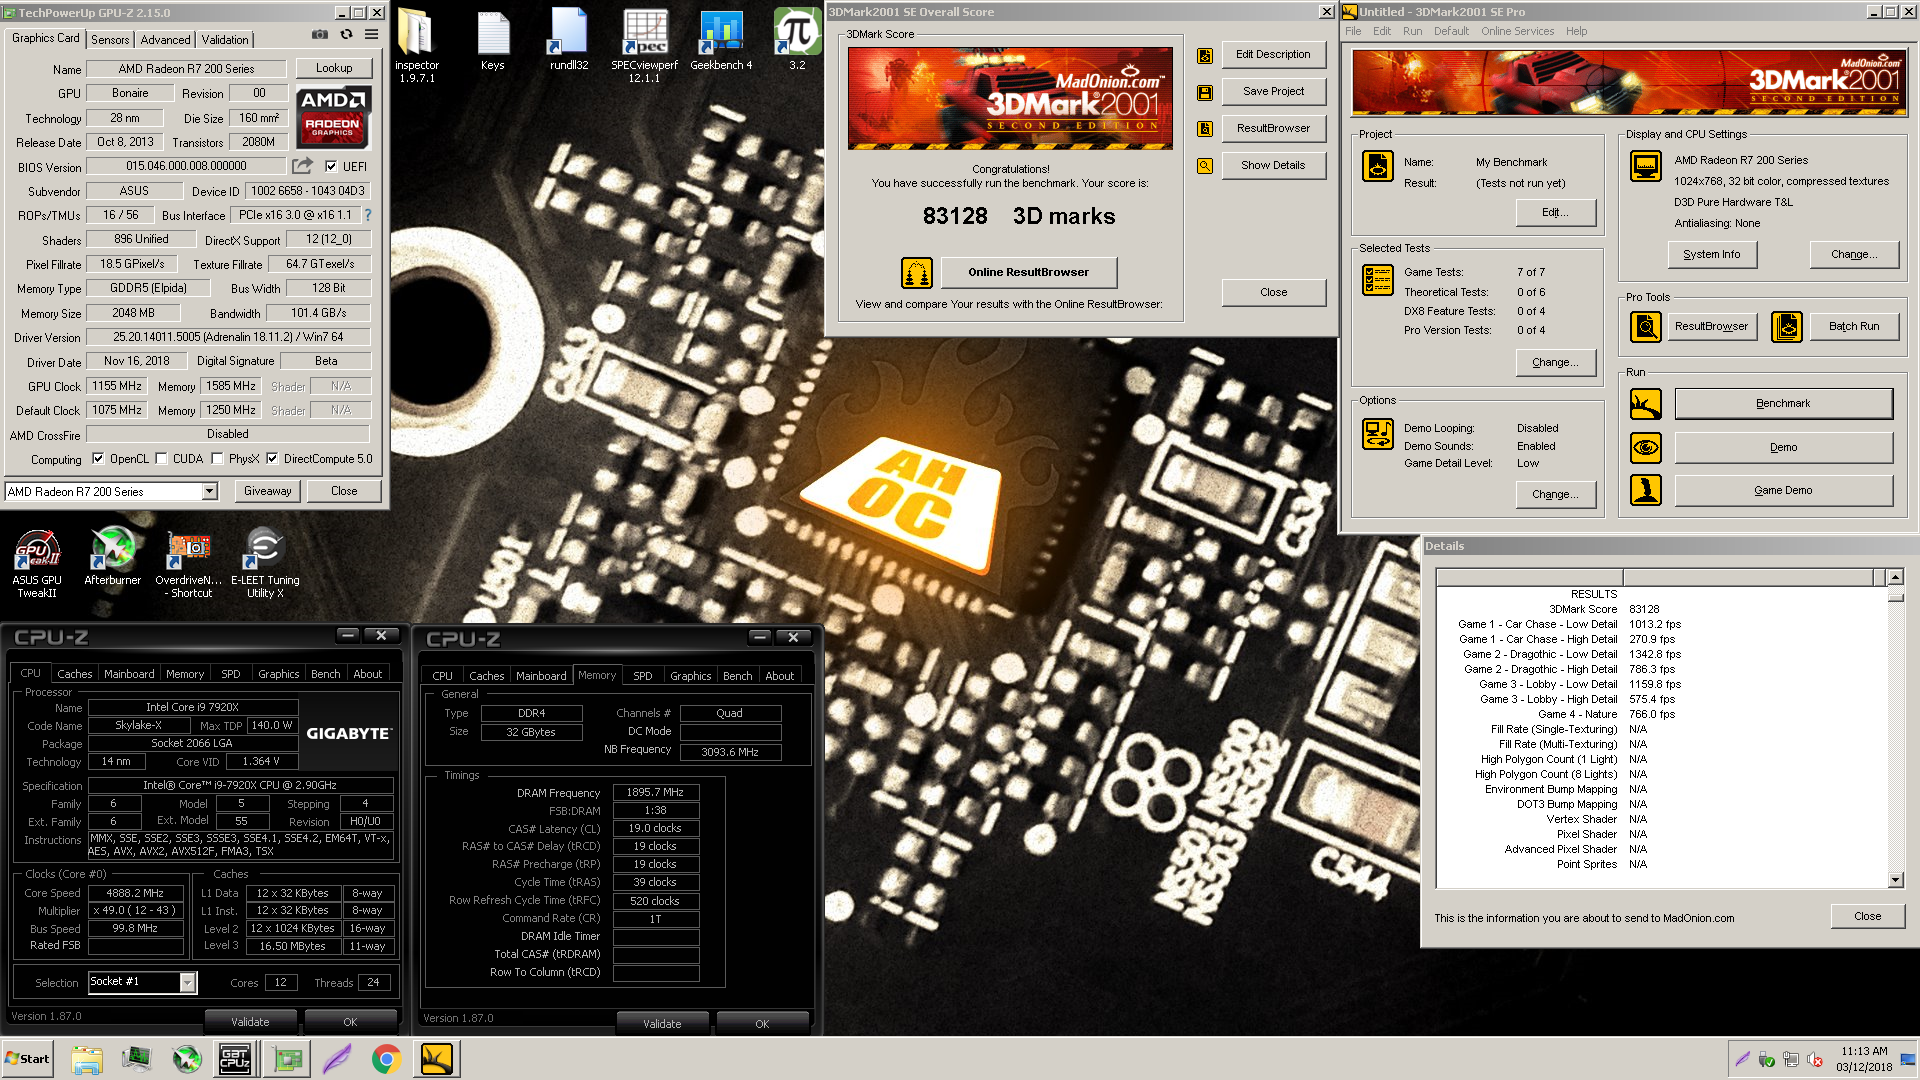Click the BIOS export share icon in GPU-Z
This screenshot has width=1920, height=1080.
tap(302, 166)
